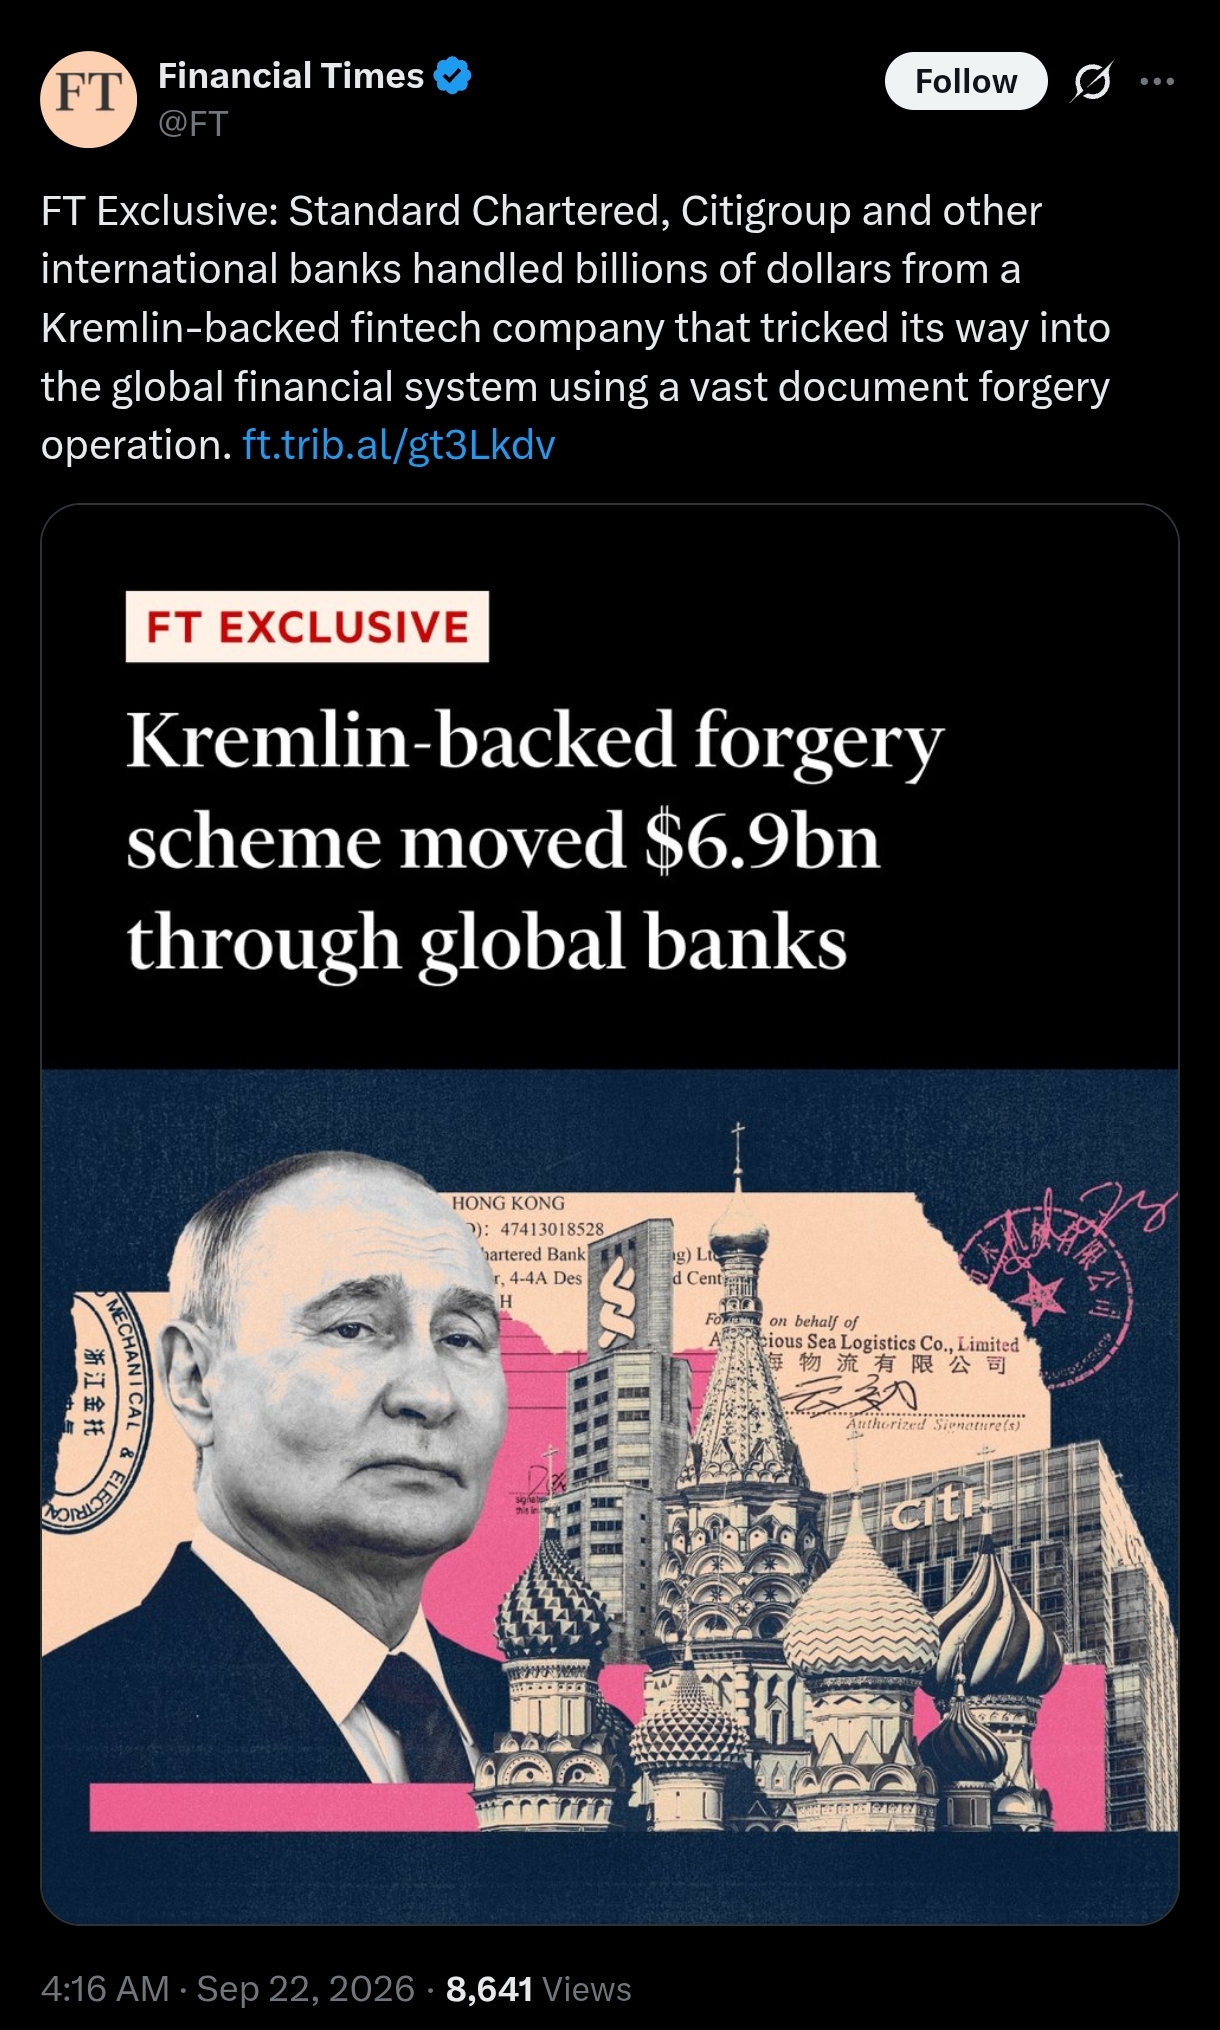Open the Kremlin-backed forgery headline card
The width and height of the screenshot is (1220, 2030).
(x=610, y=1214)
